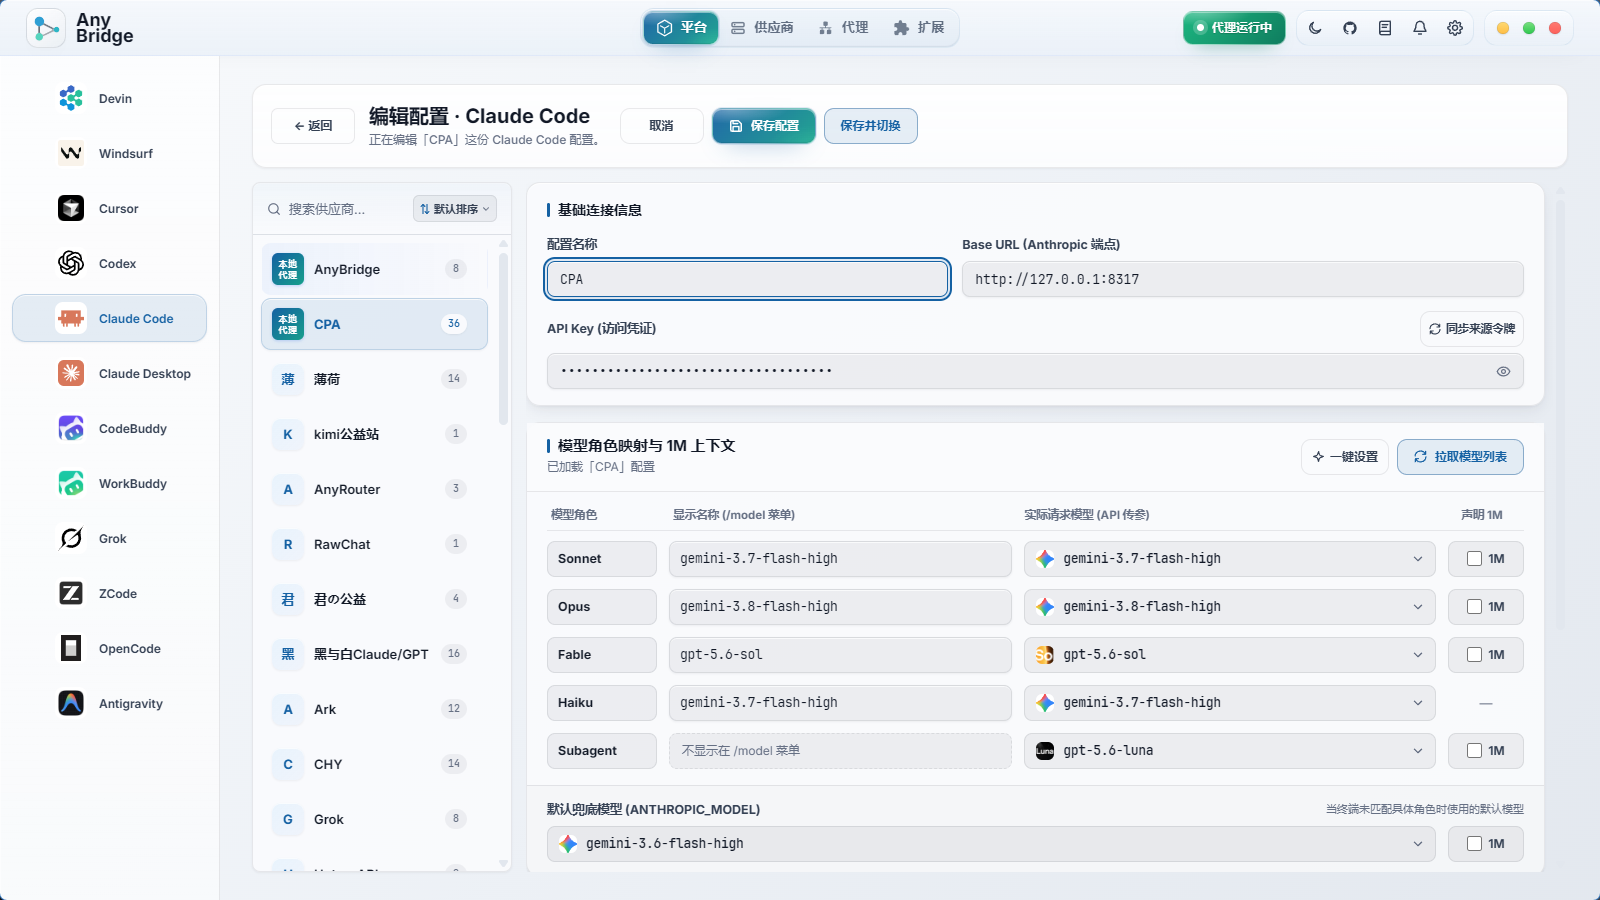The height and width of the screenshot is (900, 1600).
Task: Click the Fable display name field
Action: coord(840,655)
